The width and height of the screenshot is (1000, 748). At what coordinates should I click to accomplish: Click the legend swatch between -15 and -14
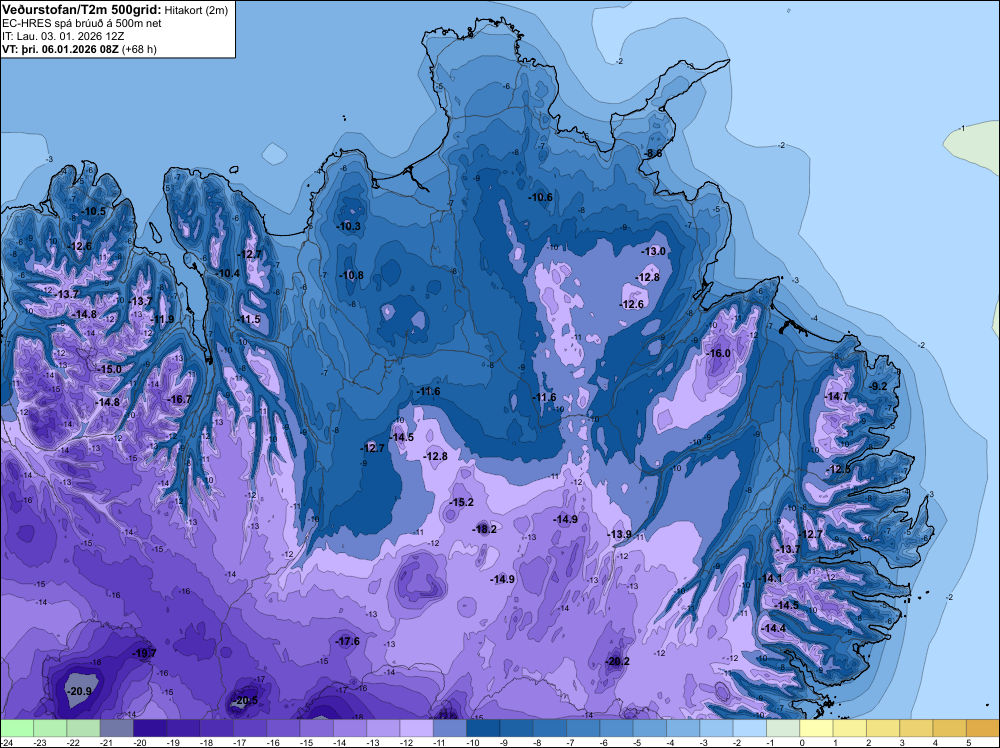point(316,728)
